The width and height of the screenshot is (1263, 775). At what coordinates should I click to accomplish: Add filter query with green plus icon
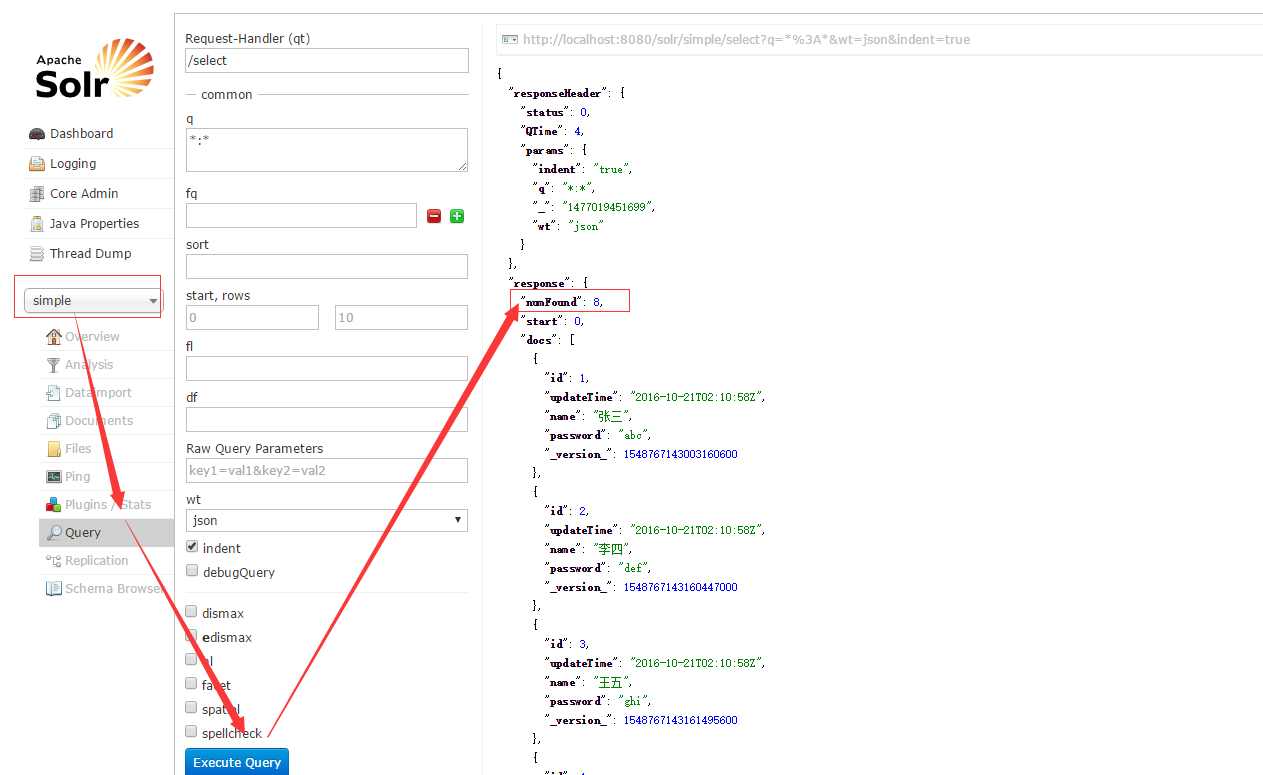tap(457, 216)
